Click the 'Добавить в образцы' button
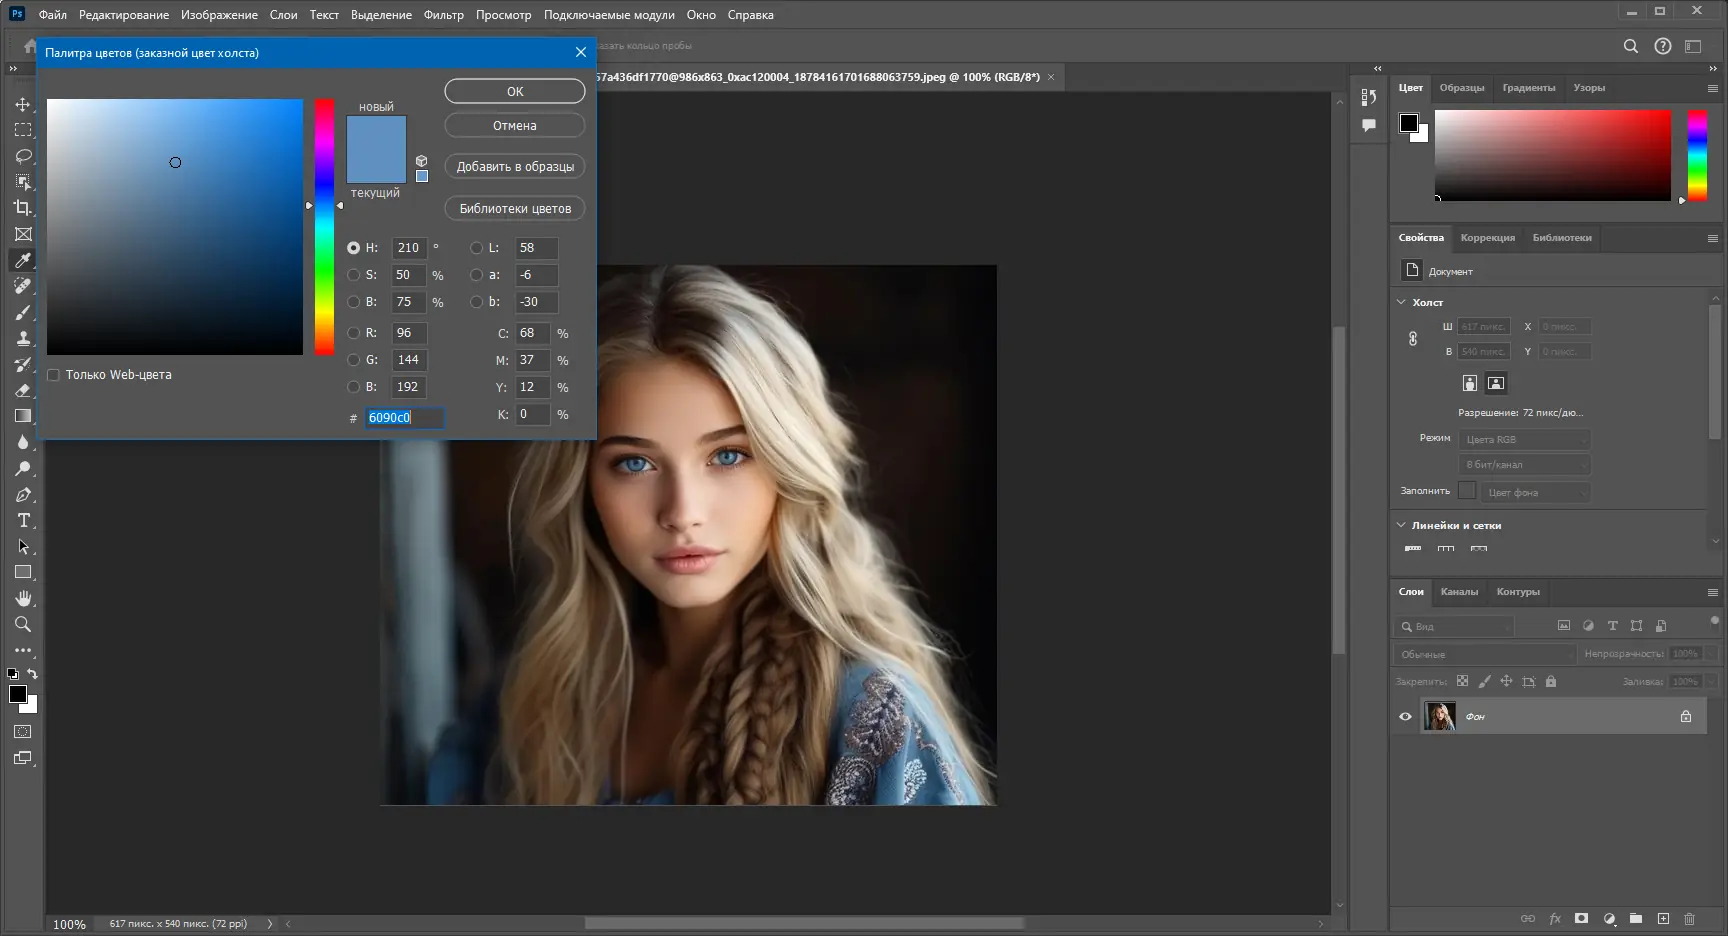 514,167
